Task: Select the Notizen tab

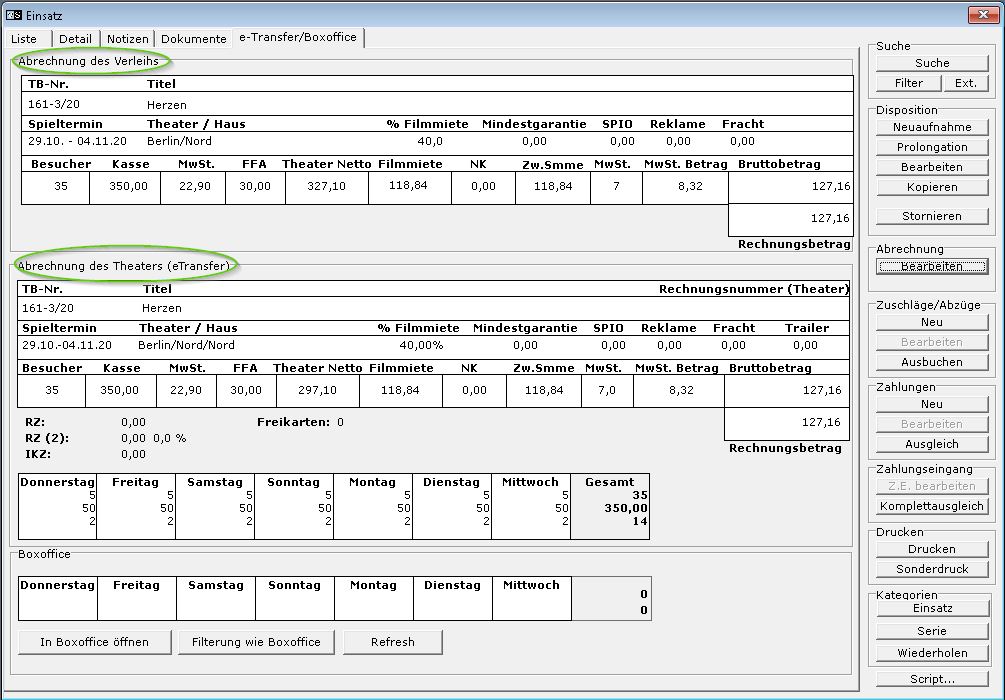Action: point(127,39)
